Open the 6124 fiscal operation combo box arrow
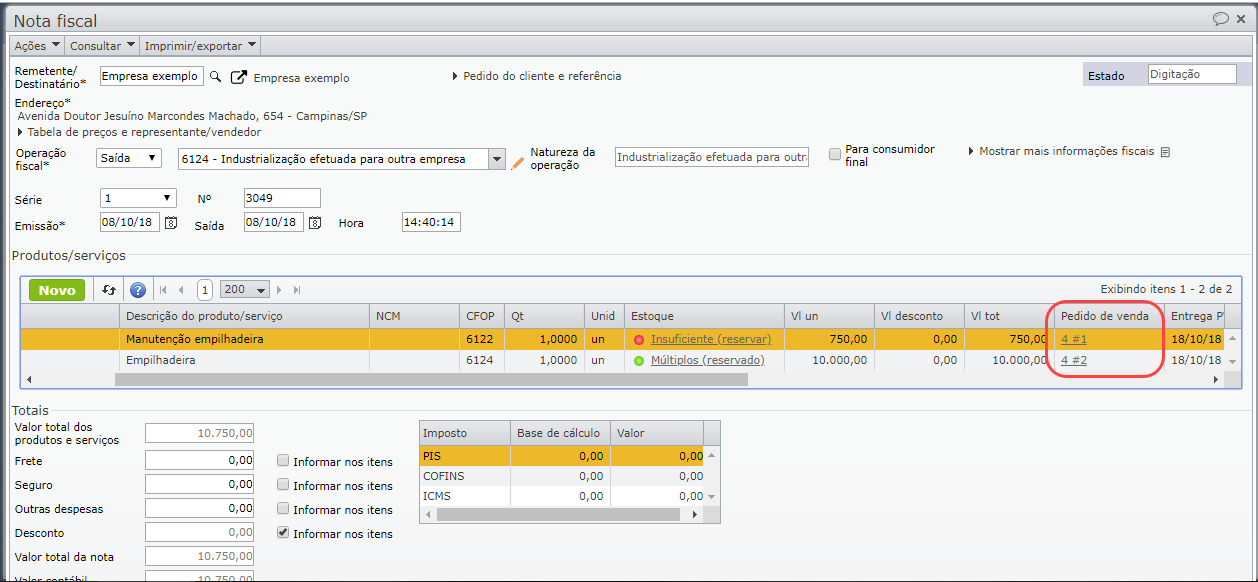Screen dimensions: 1258x582 [x=497, y=159]
